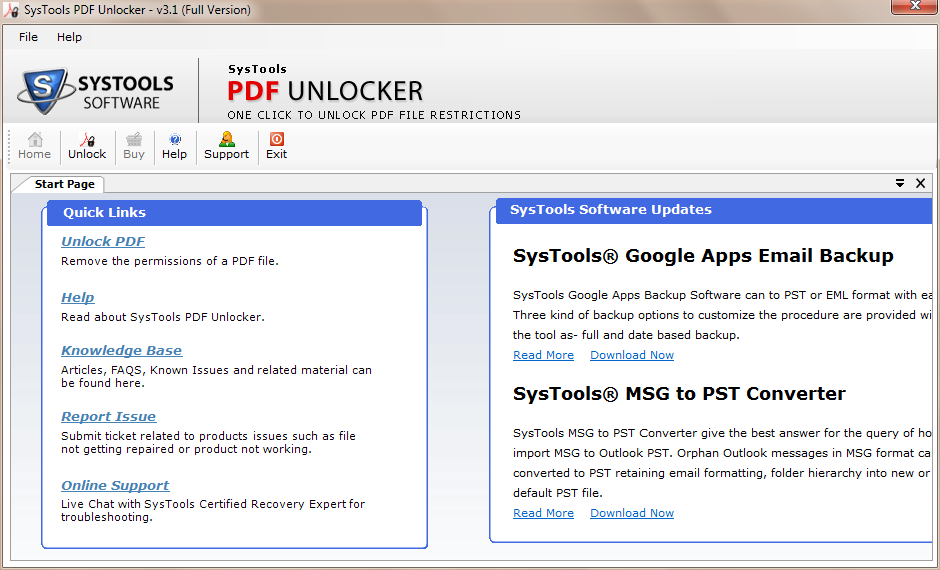Screen dimensions: 940x570
Task: Close the Start Page panel
Action: tap(921, 183)
